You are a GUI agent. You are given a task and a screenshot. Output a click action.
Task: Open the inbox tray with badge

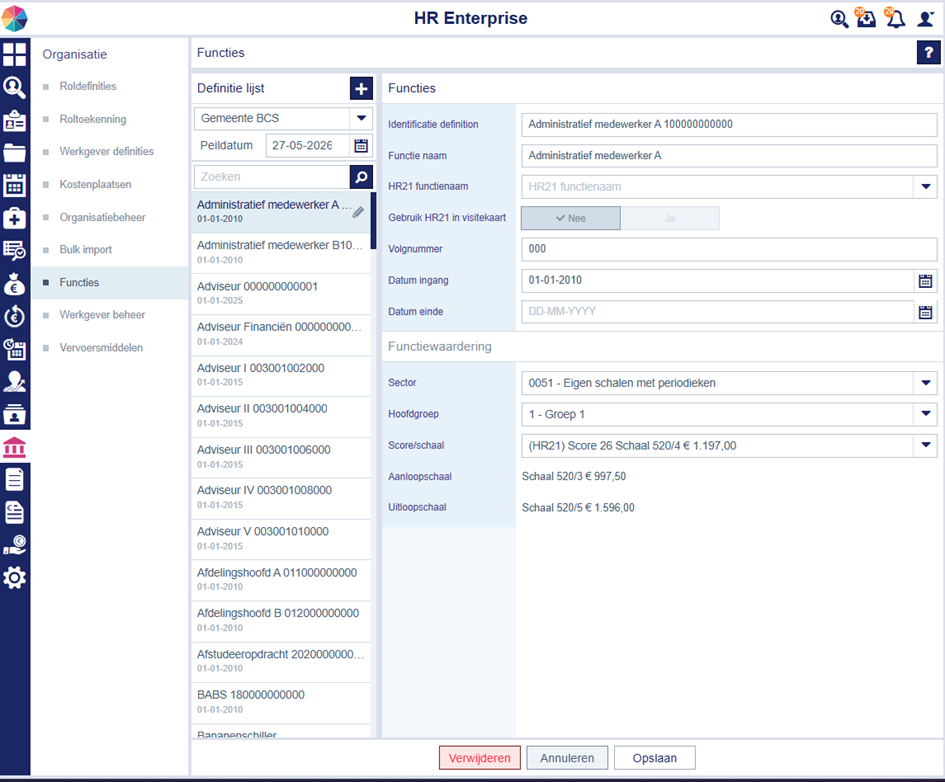click(x=866, y=18)
